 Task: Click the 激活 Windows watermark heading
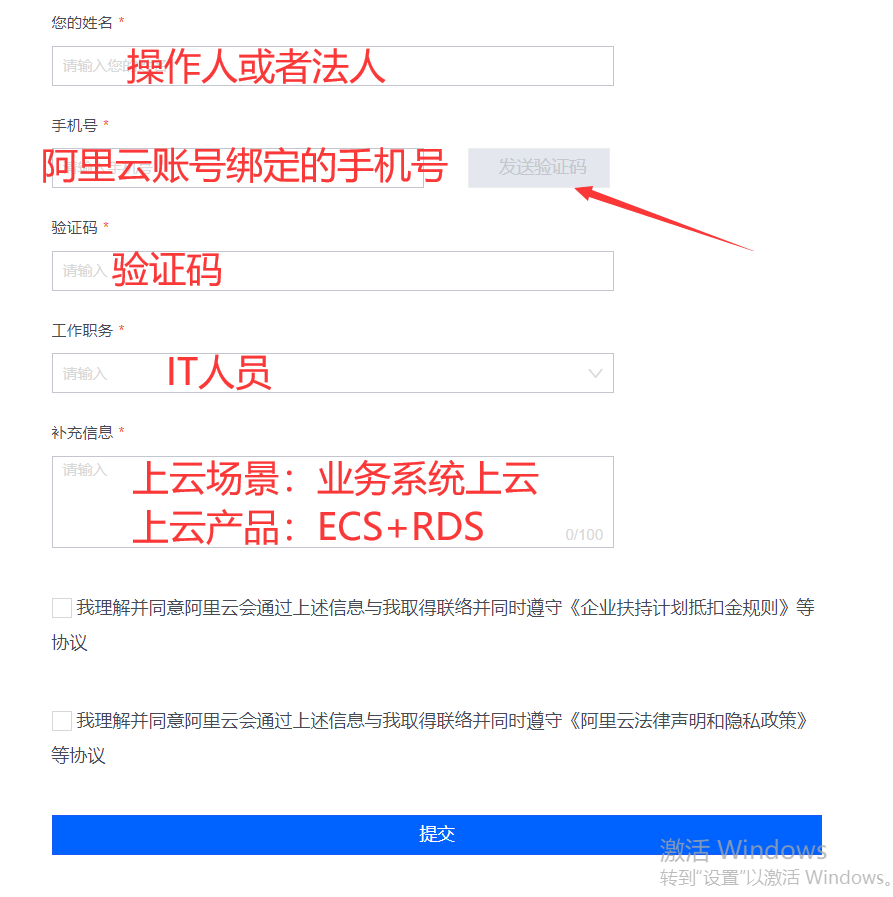(743, 850)
